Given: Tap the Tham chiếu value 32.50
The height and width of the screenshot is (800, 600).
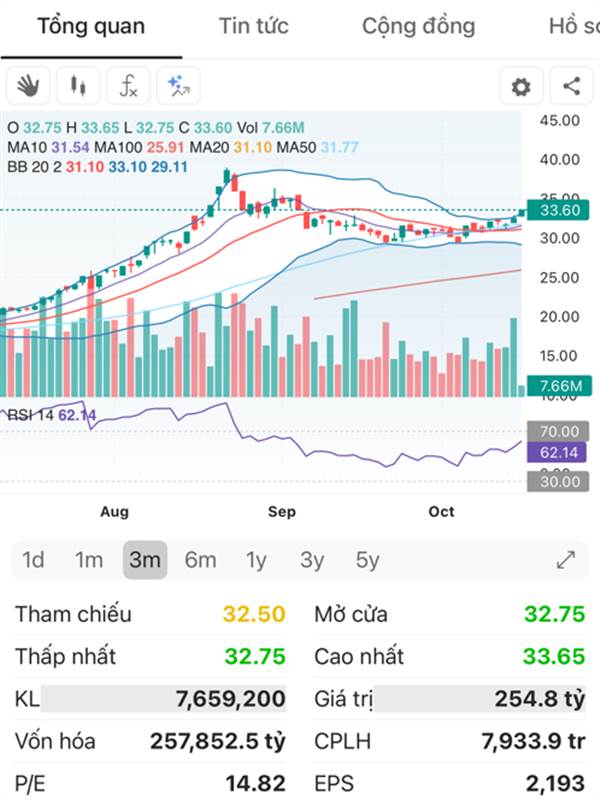Looking at the screenshot, I should [x=254, y=614].
